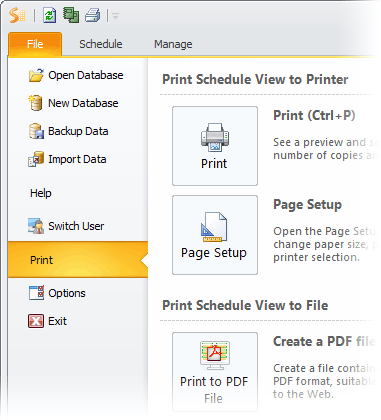Click the New Database cylinder icon
The width and height of the screenshot is (381, 420).
[x=35, y=103]
